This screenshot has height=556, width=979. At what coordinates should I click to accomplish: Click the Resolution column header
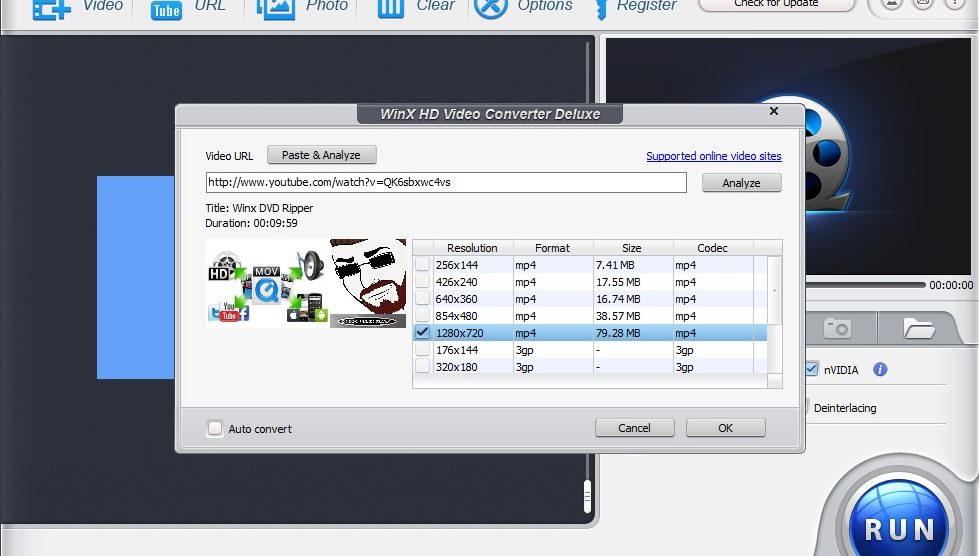click(472, 248)
